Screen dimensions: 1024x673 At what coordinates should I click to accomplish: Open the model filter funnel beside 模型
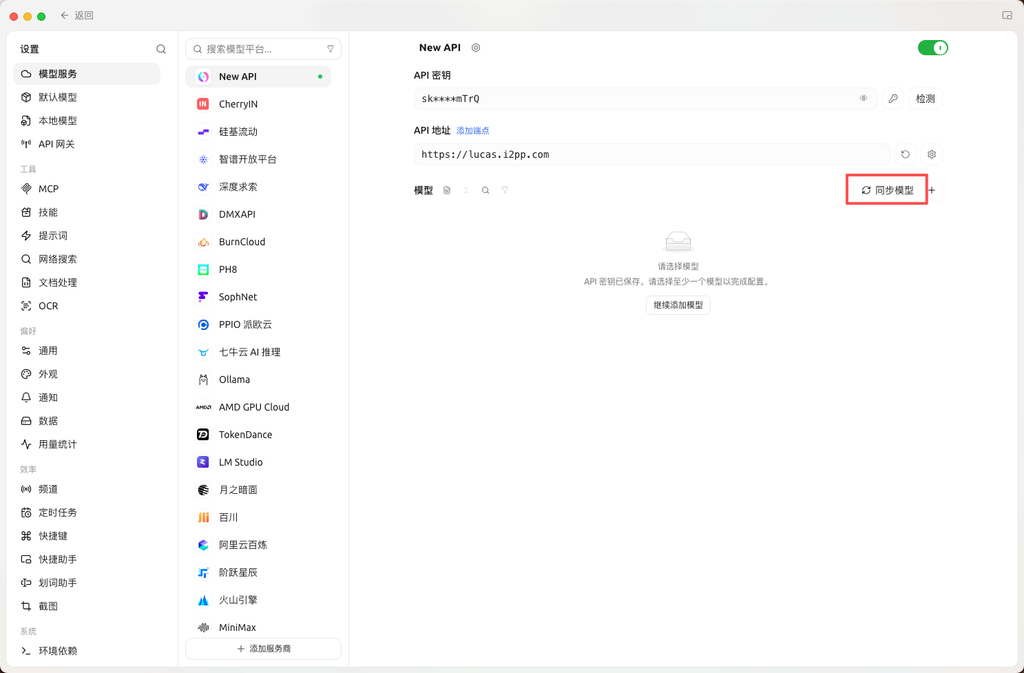tap(505, 191)
